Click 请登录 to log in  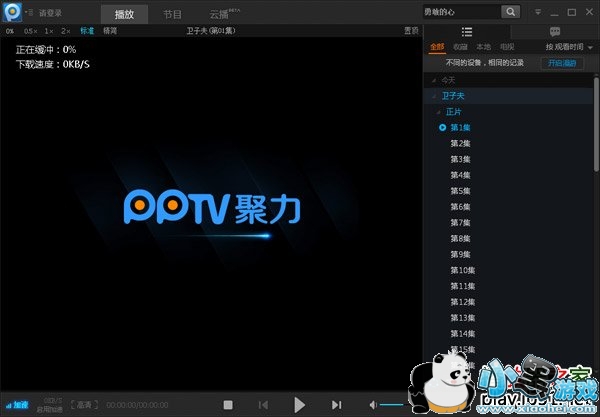pos(50,13)
